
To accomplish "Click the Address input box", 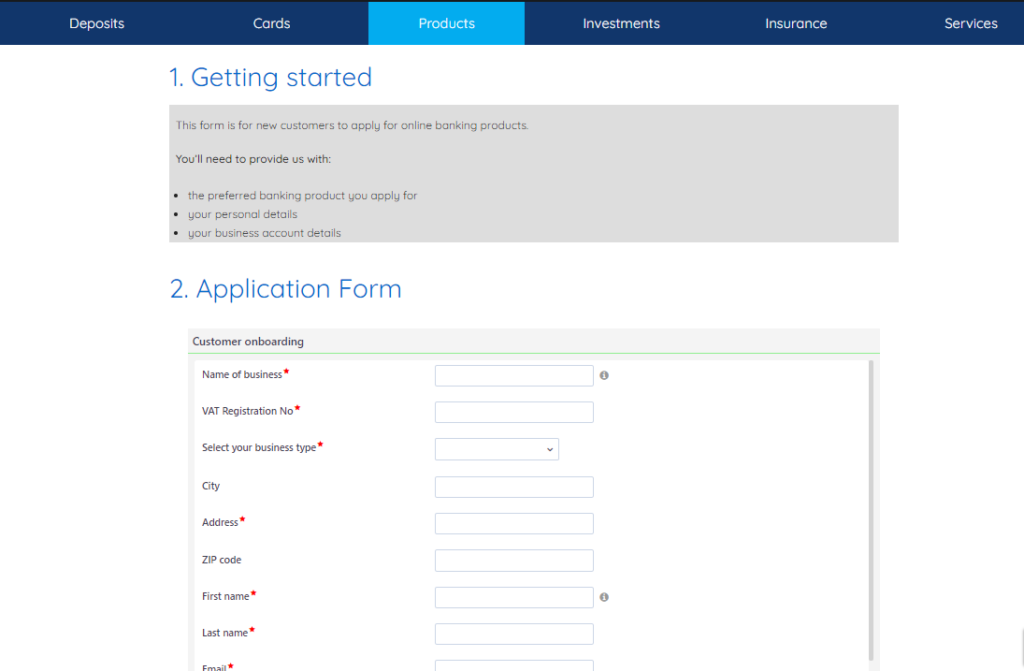I will tap(514, 523).
